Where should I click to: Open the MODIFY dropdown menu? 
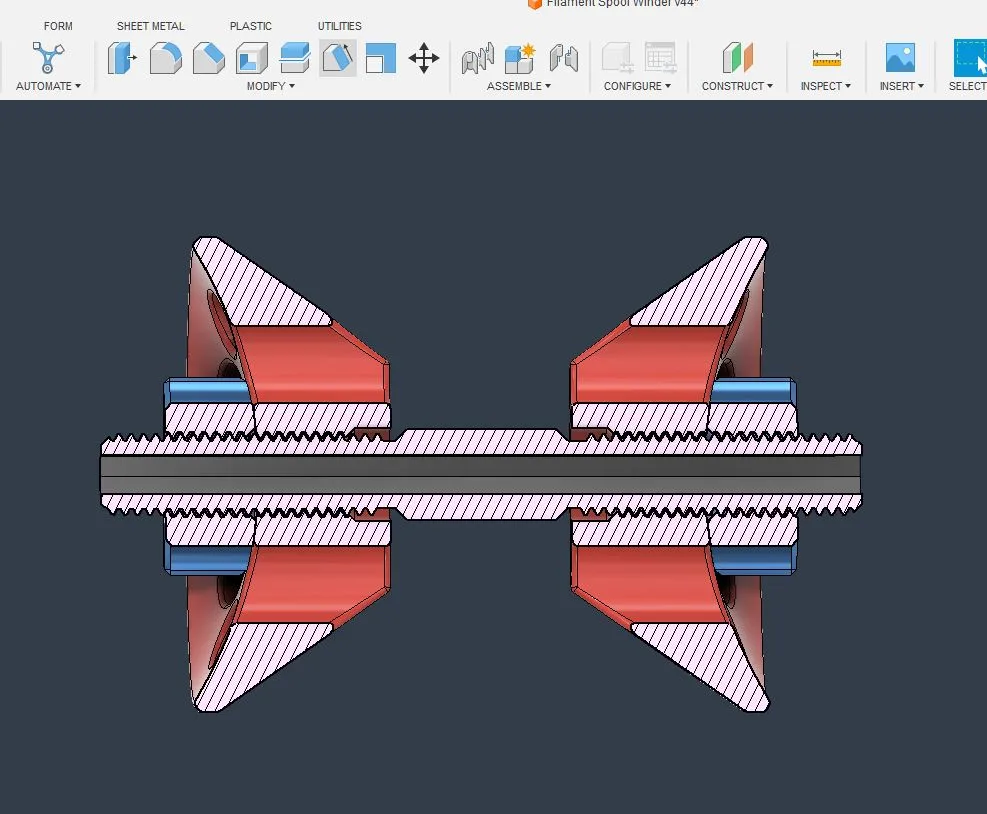[x=270, y=86]
